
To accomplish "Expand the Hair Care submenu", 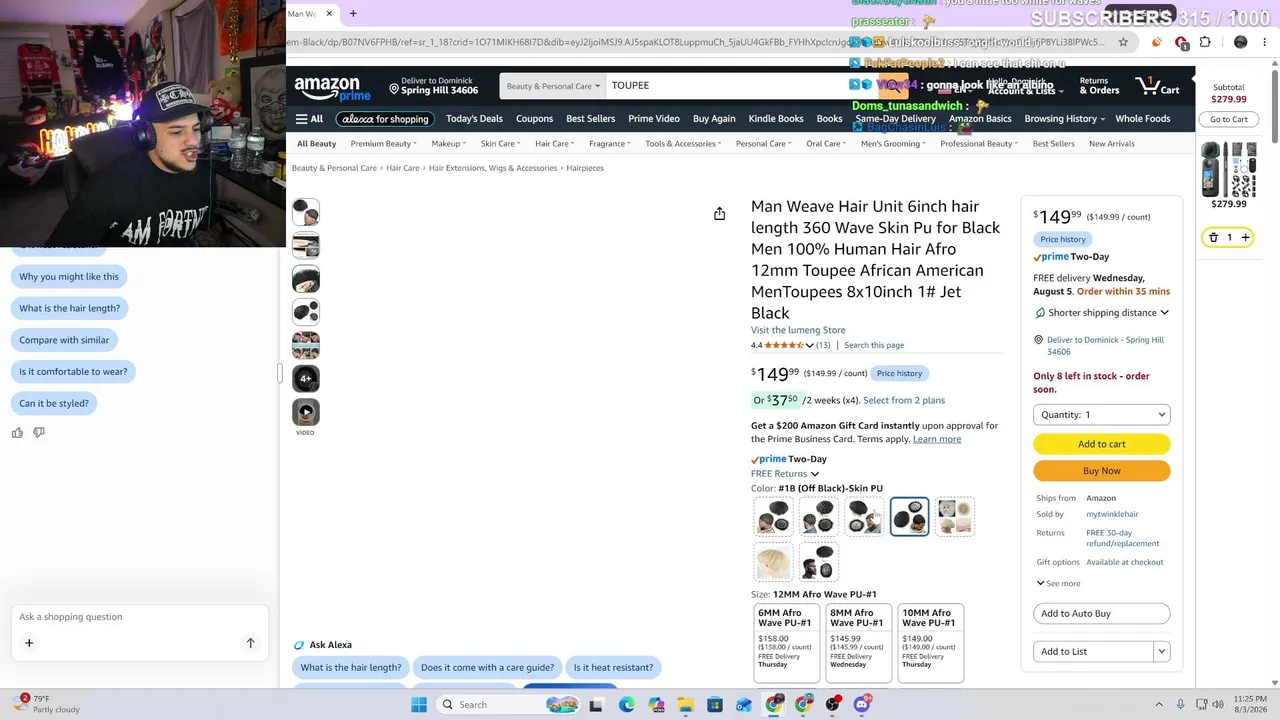I will [555, 144].
